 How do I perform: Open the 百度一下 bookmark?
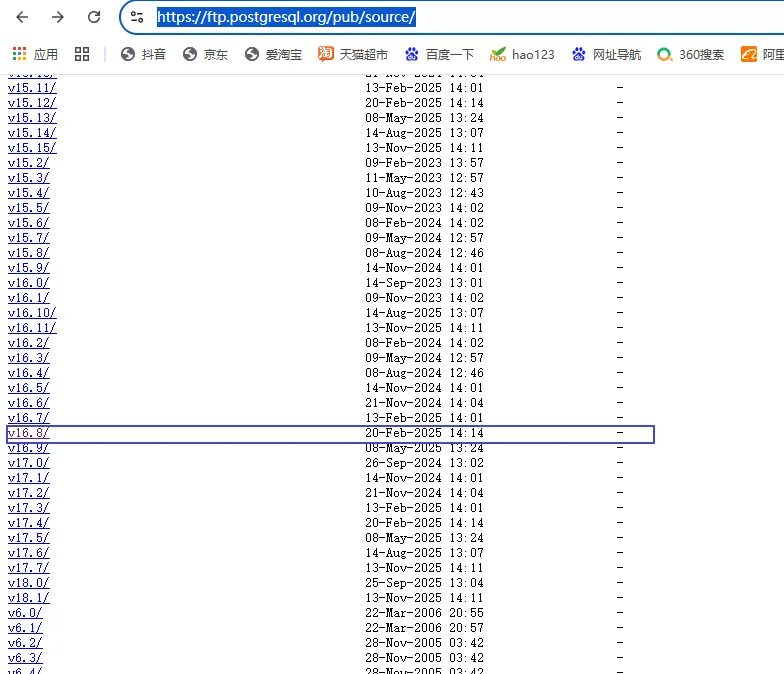click(x=439, y=54)
